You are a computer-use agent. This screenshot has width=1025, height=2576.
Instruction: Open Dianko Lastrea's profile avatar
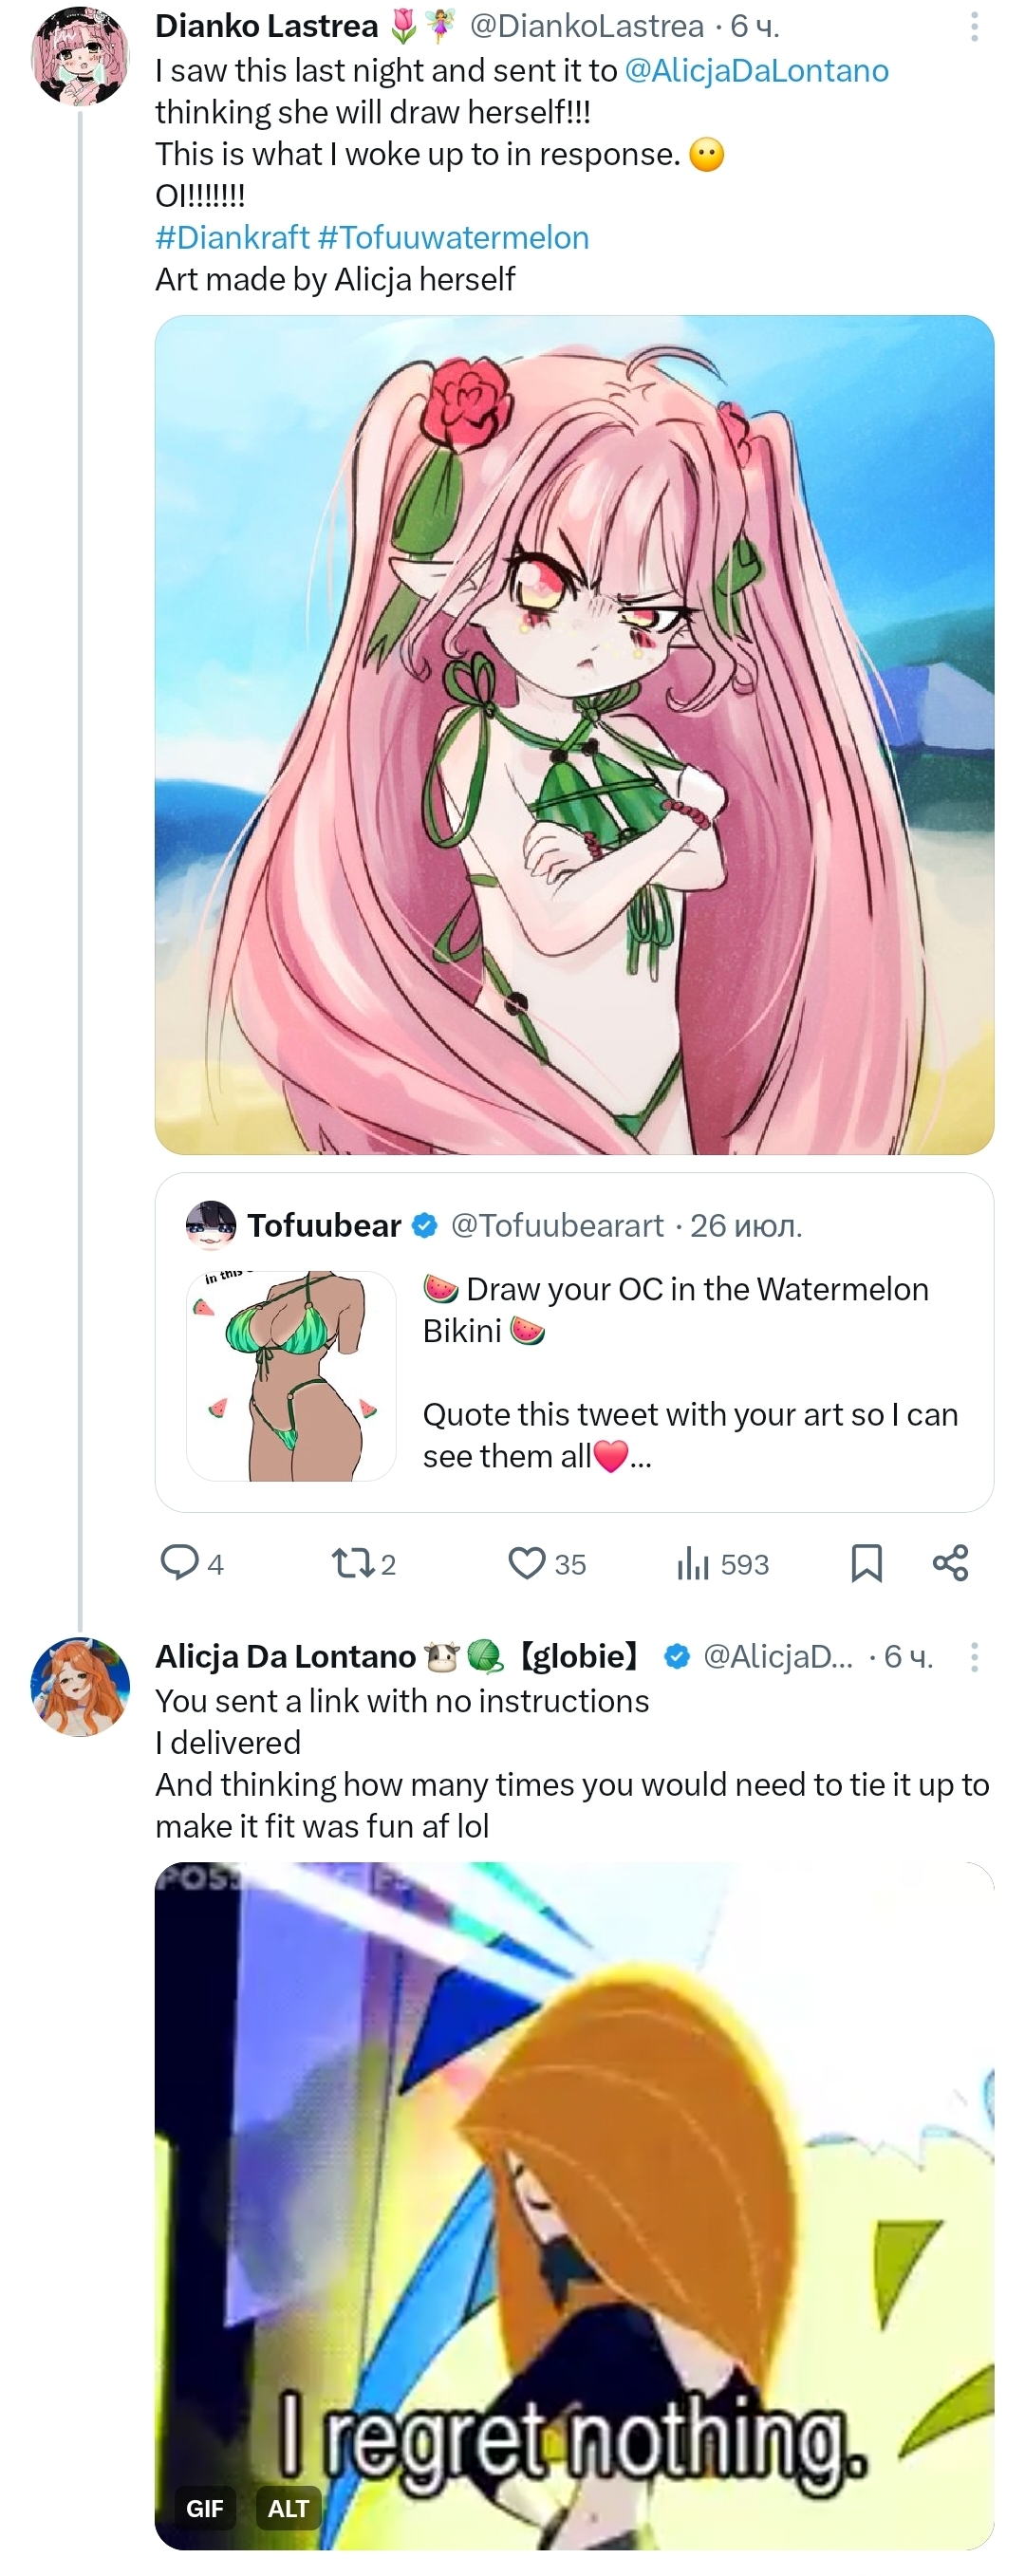[x=80, y=56]
